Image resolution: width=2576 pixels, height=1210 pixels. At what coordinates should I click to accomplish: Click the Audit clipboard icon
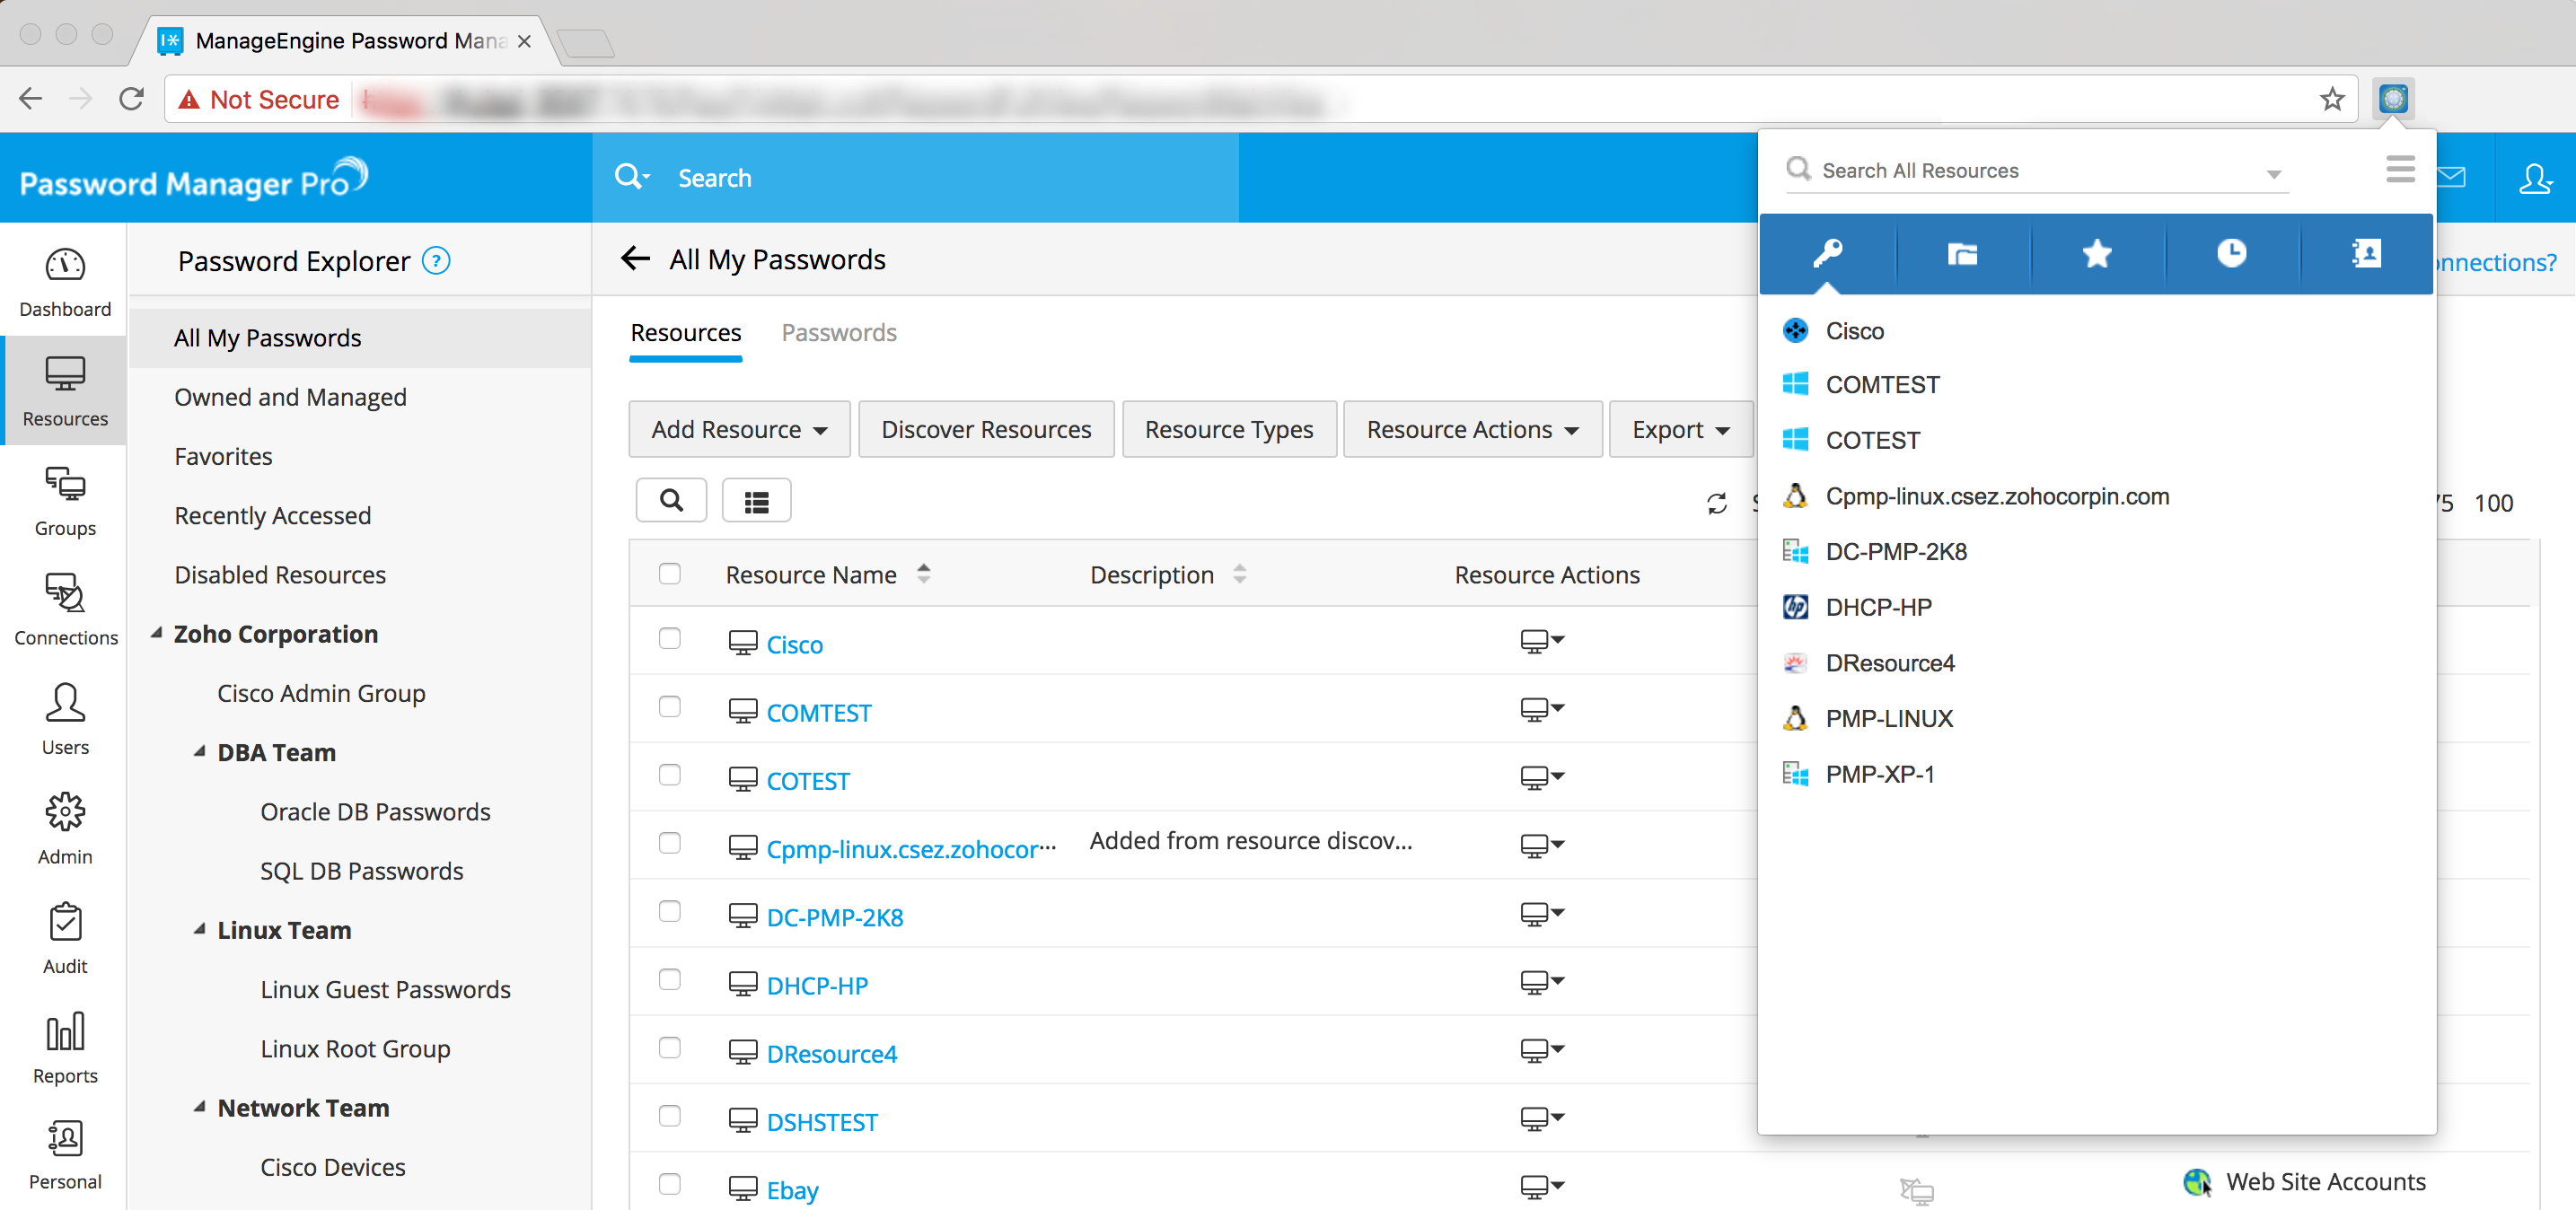click(65, 922)
